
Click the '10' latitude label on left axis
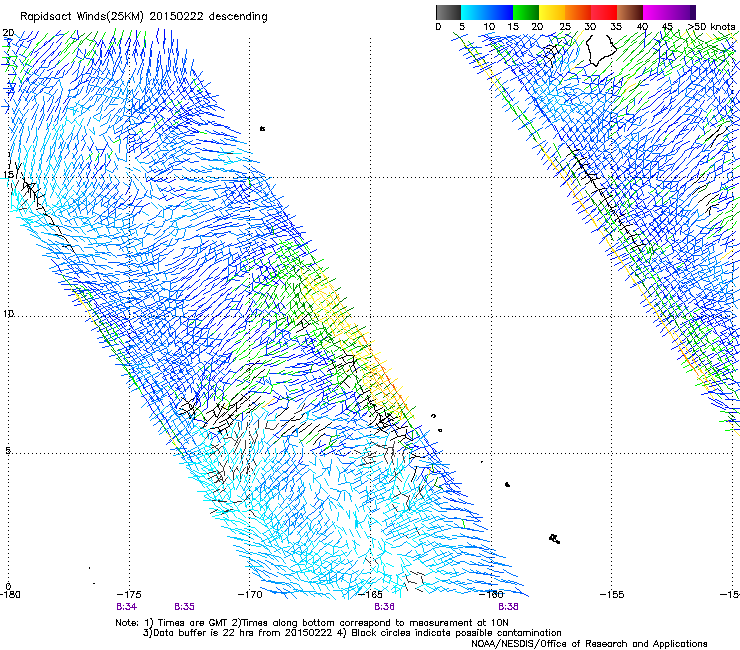pos(8,314)
